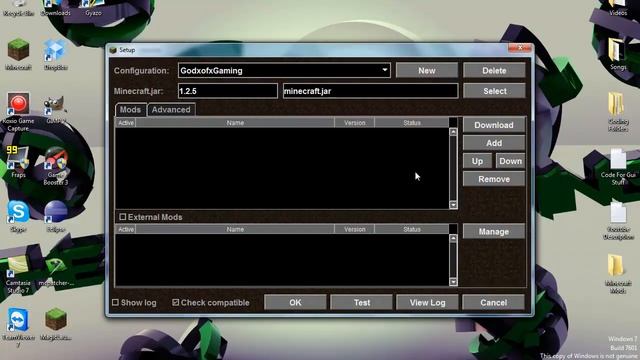Open the Eclipse desktop shortcut
Screen dimensions: 640x360
point(56,216)
